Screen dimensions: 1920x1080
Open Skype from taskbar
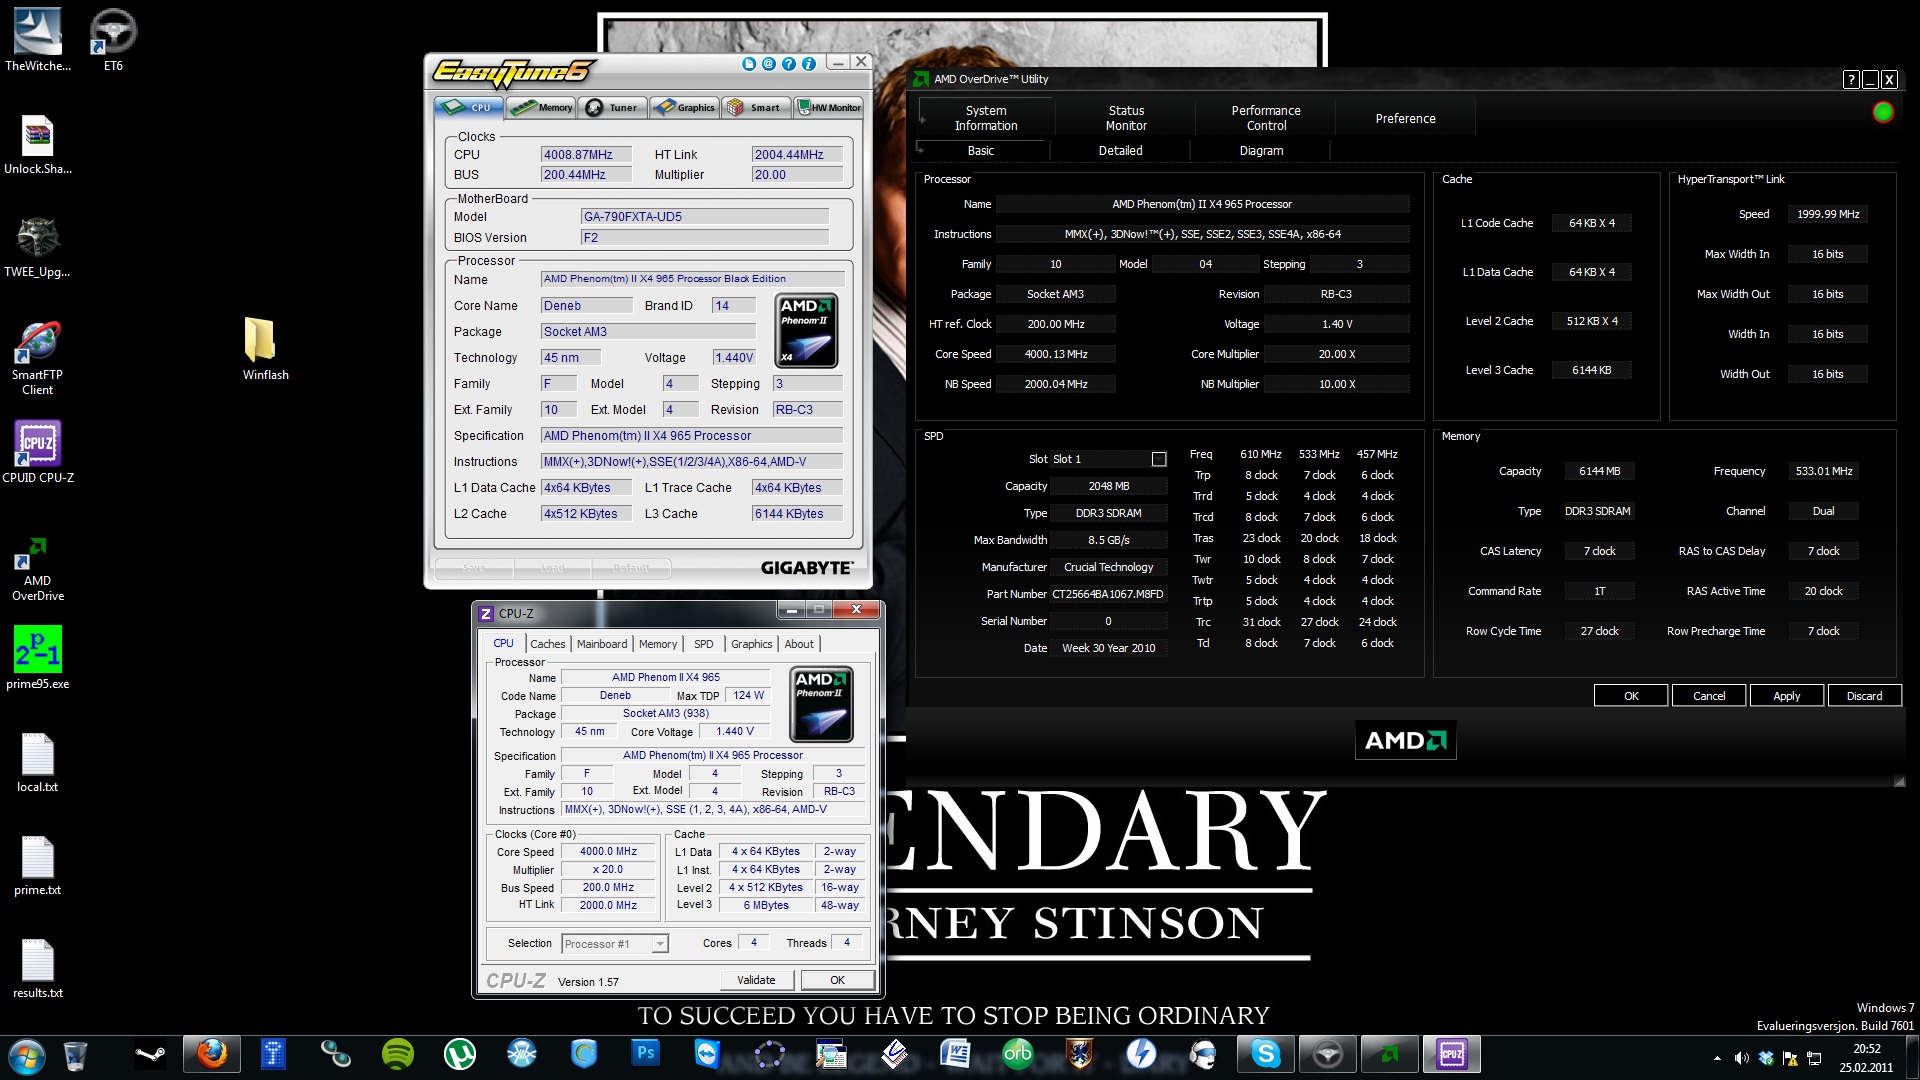[x=1266, y=1054]
